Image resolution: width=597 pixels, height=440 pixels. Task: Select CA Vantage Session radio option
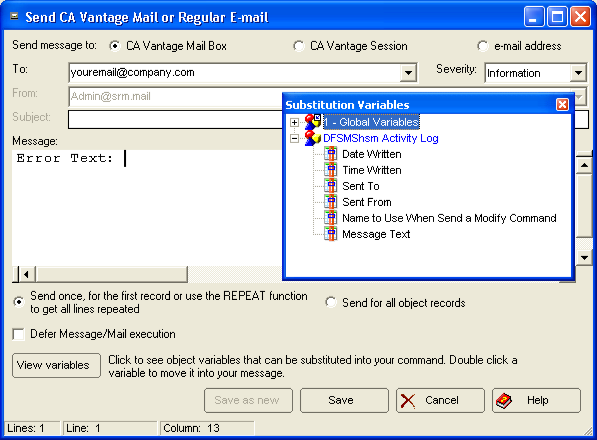(x=298, y=46)
